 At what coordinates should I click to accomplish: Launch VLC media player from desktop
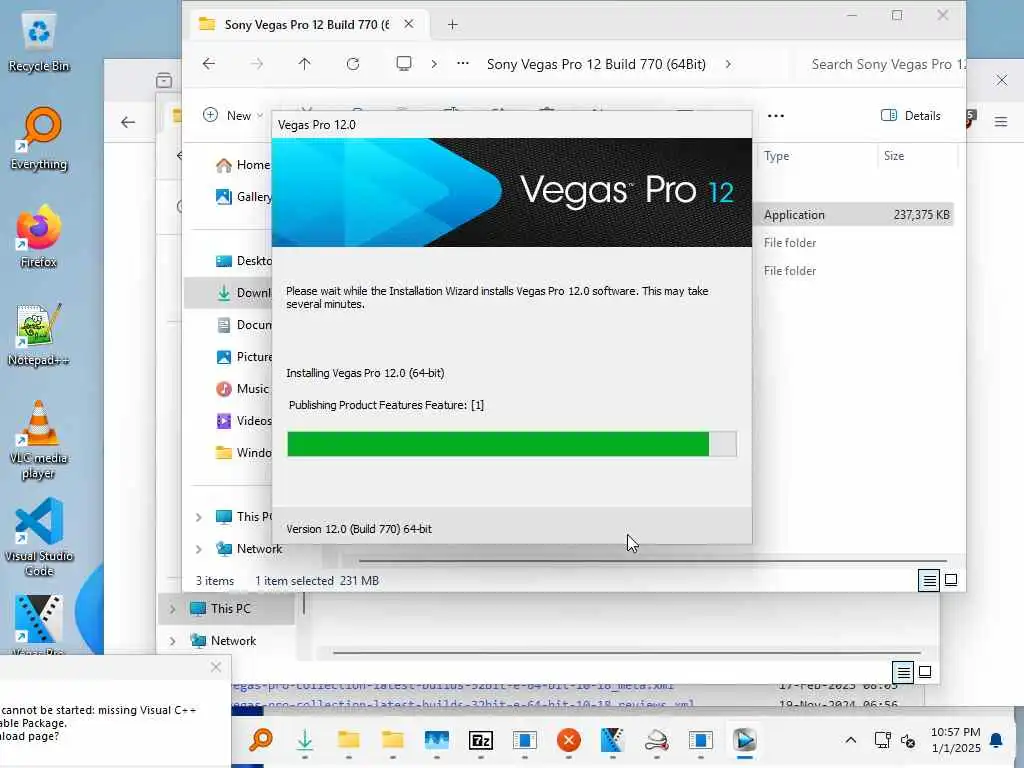click(x=39, y=440)
